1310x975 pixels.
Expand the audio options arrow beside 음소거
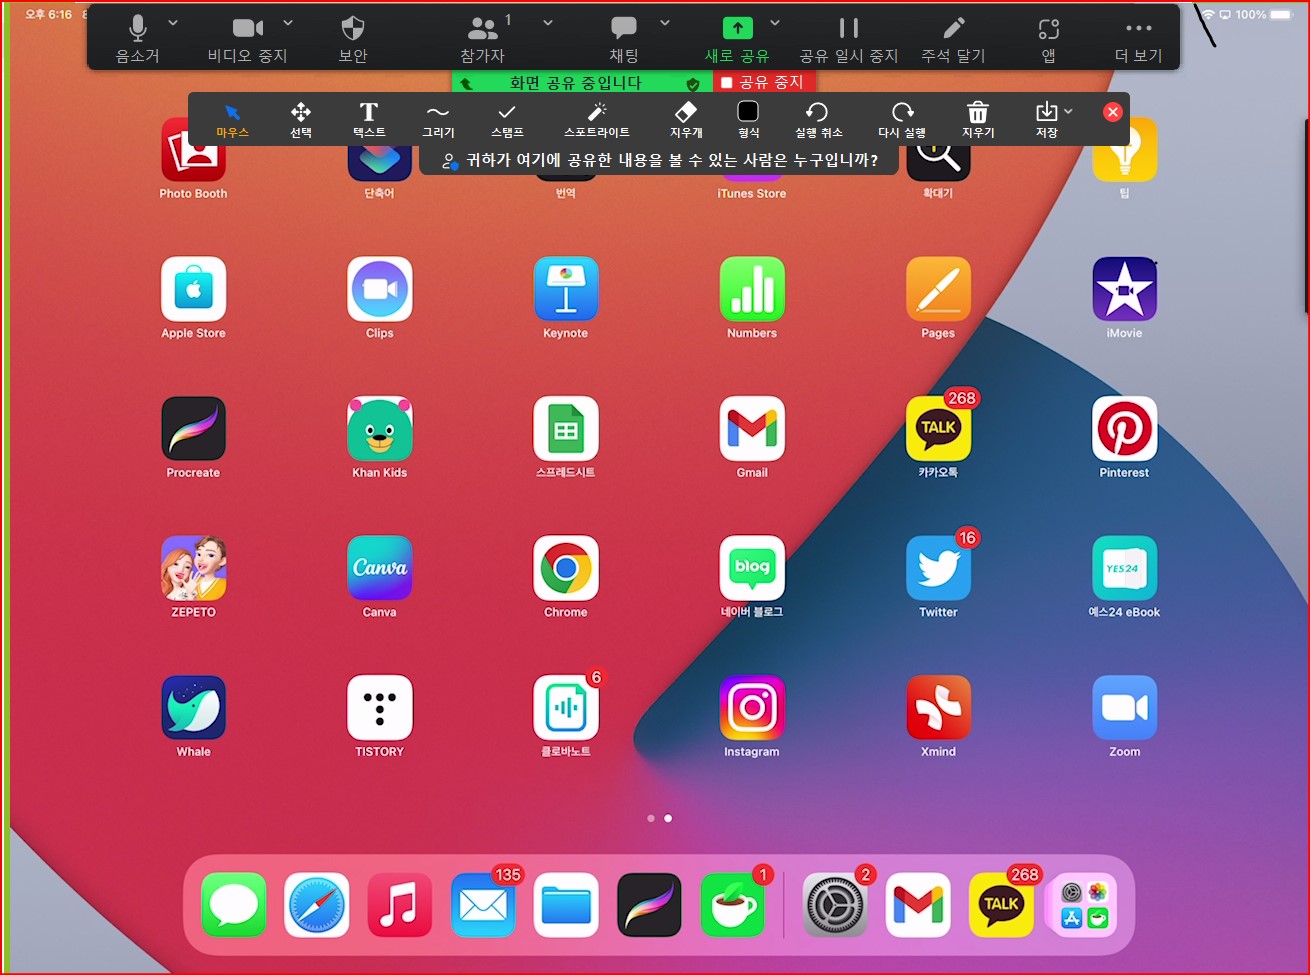[x=173, y=22]
